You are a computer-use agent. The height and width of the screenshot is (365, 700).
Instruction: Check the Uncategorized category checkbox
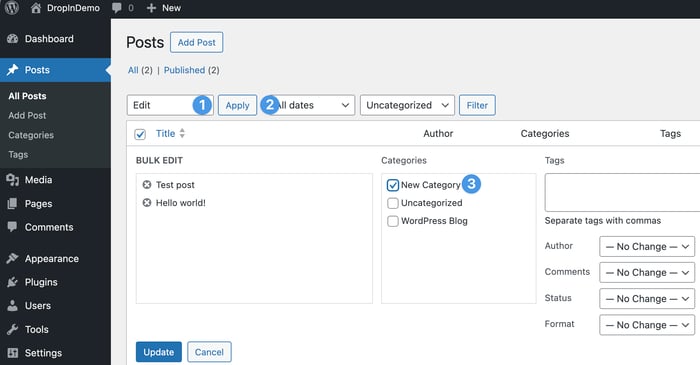393,203
